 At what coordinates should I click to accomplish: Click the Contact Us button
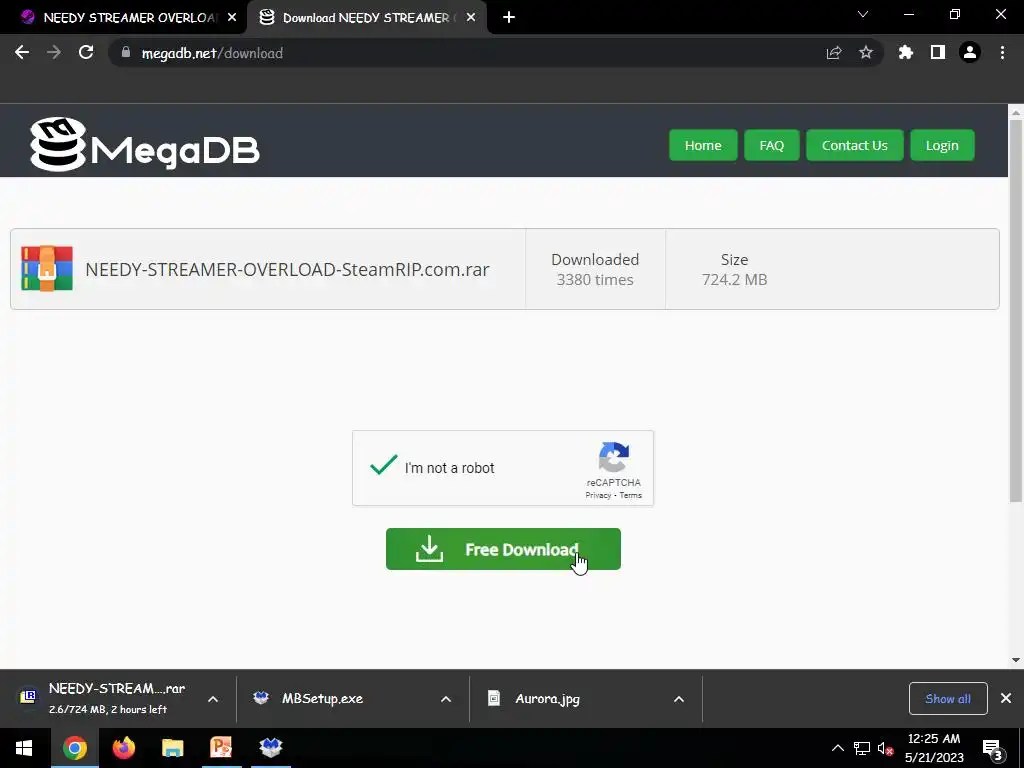pyautogui.click(x=854, y=145)
